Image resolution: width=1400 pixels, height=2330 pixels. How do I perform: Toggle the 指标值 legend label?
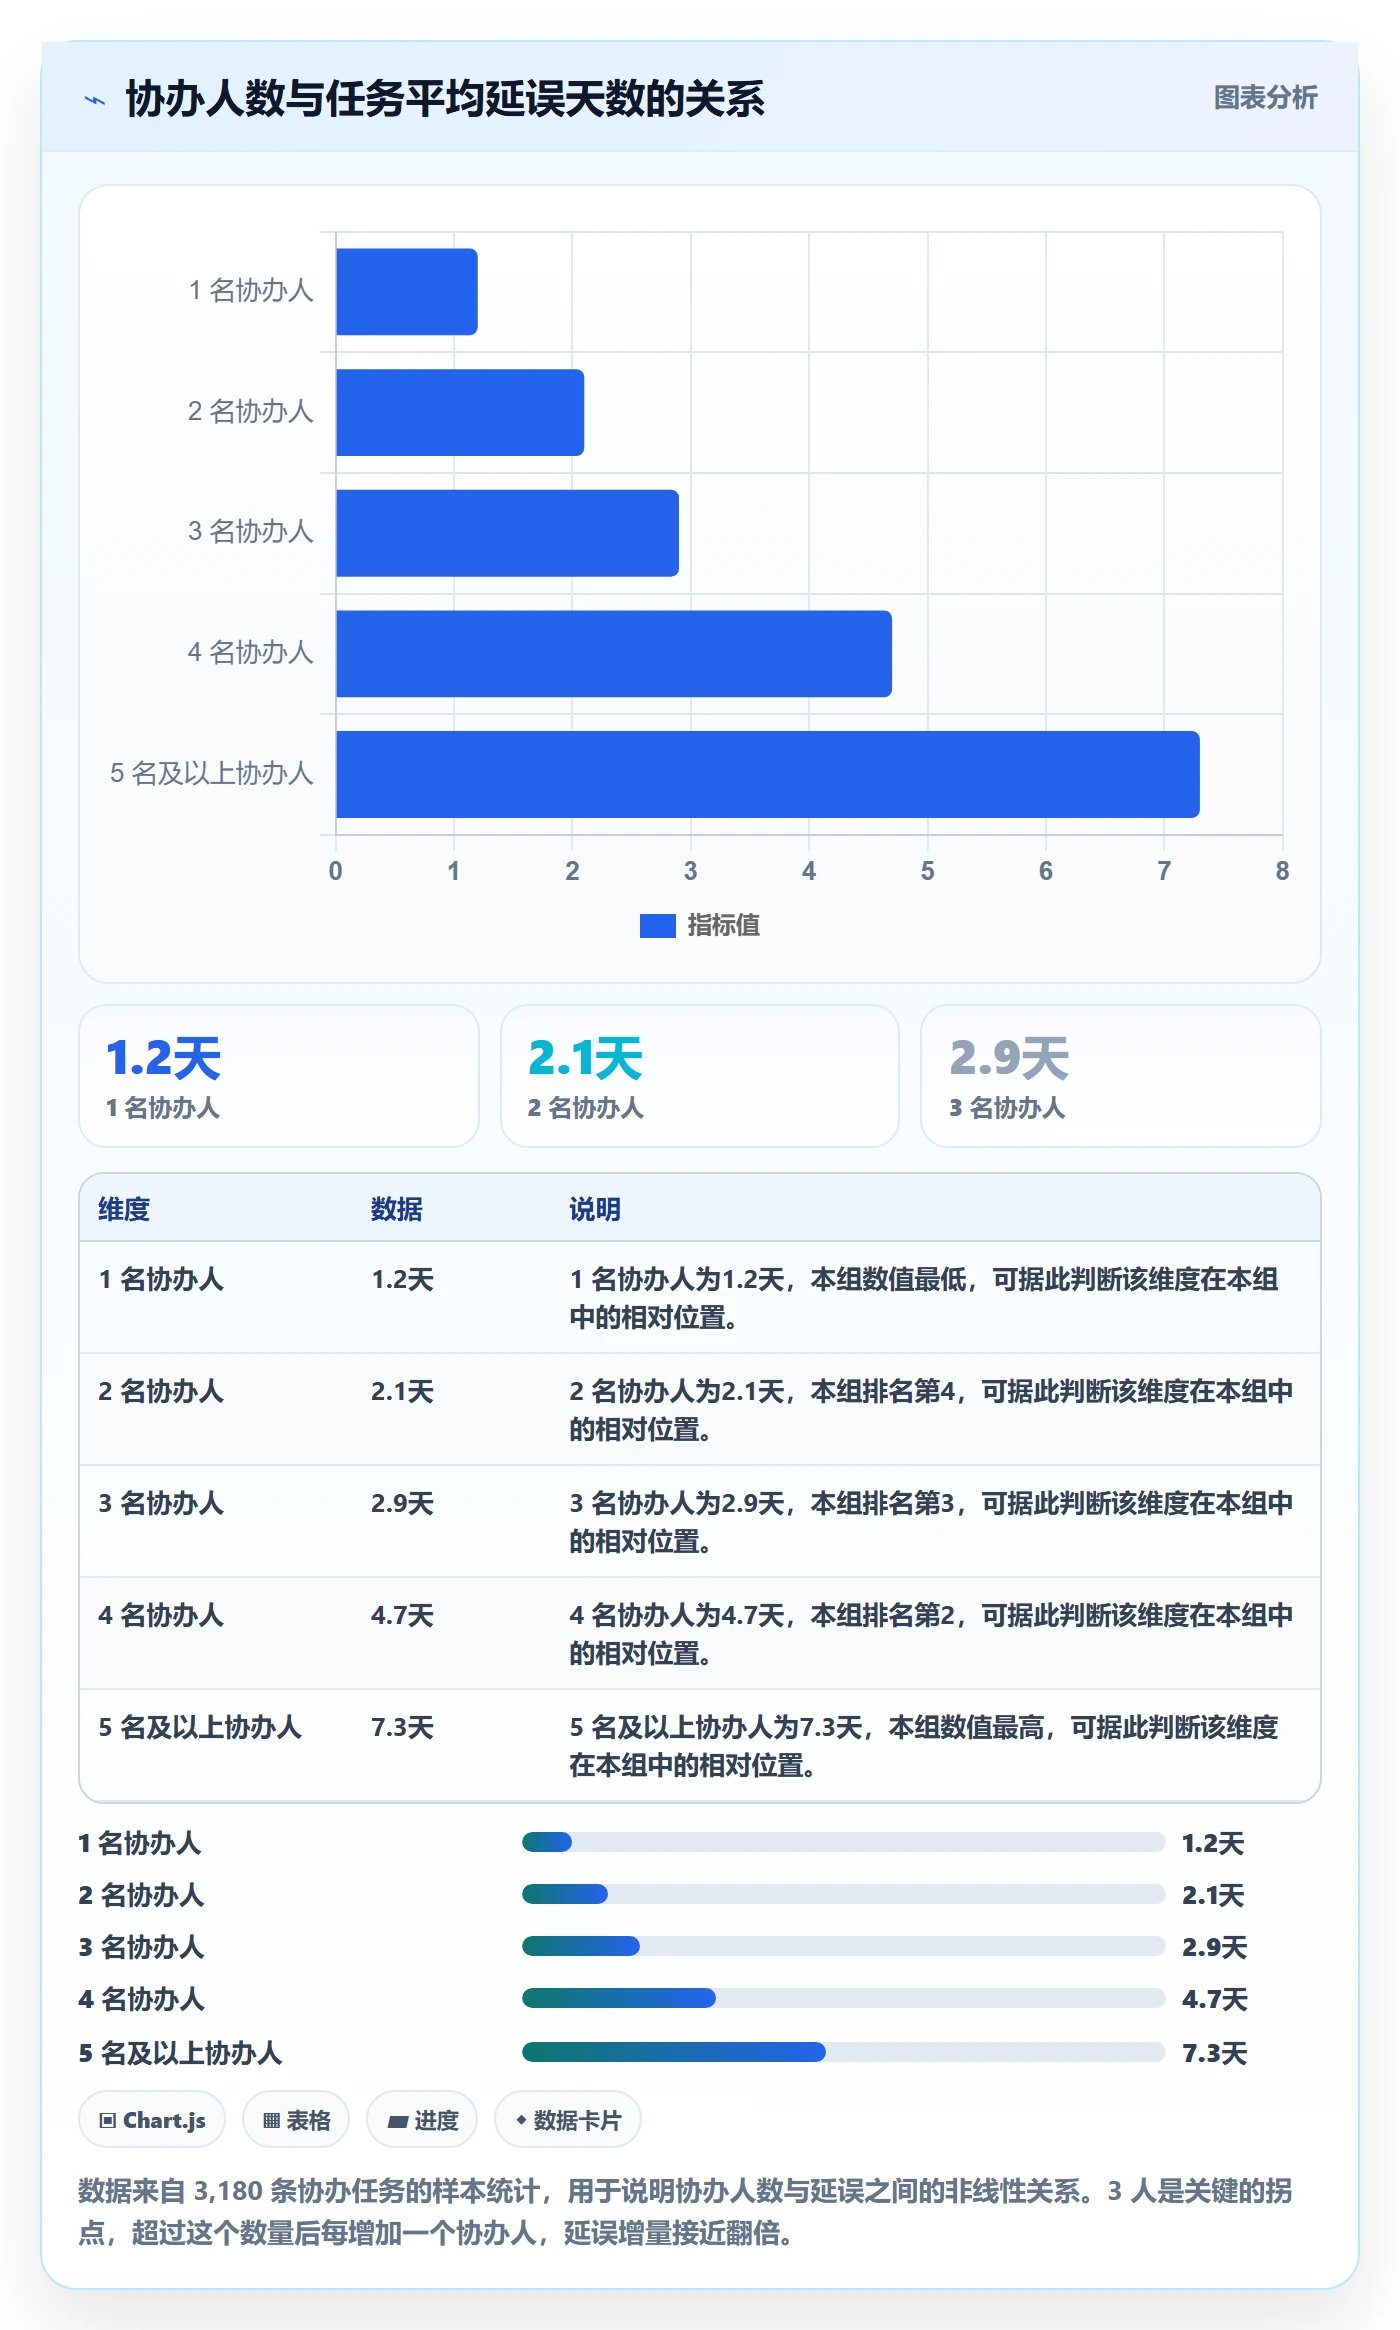coord(724,926)
